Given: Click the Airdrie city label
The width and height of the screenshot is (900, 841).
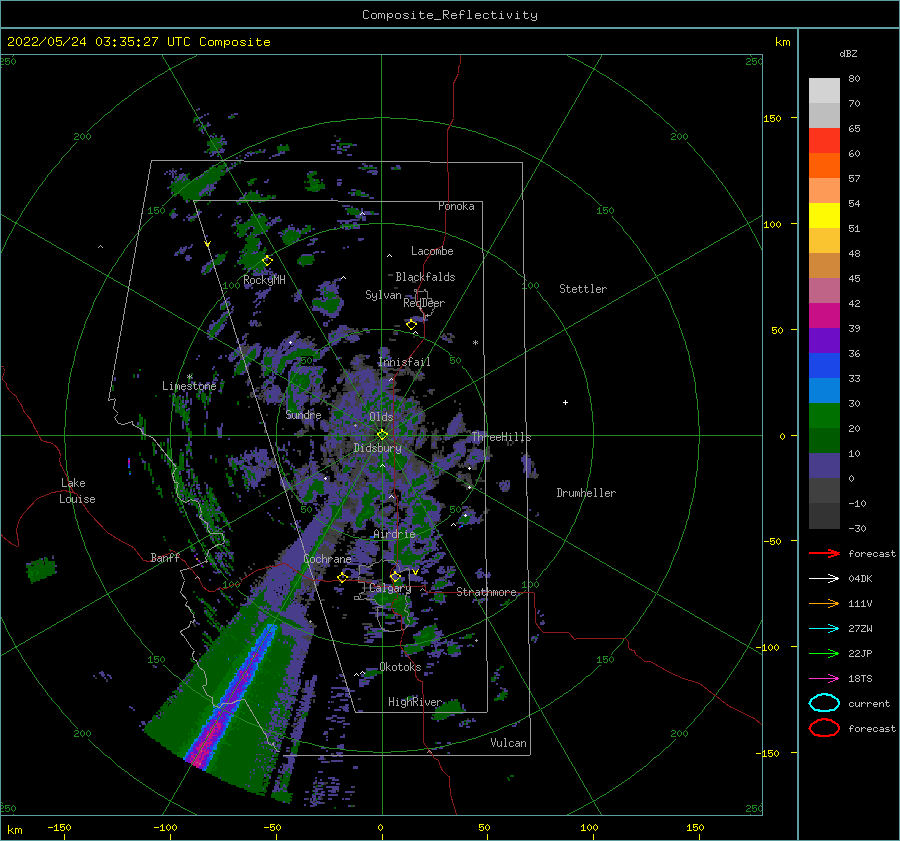Looking at the screenshot, I should tap(394, 534).
